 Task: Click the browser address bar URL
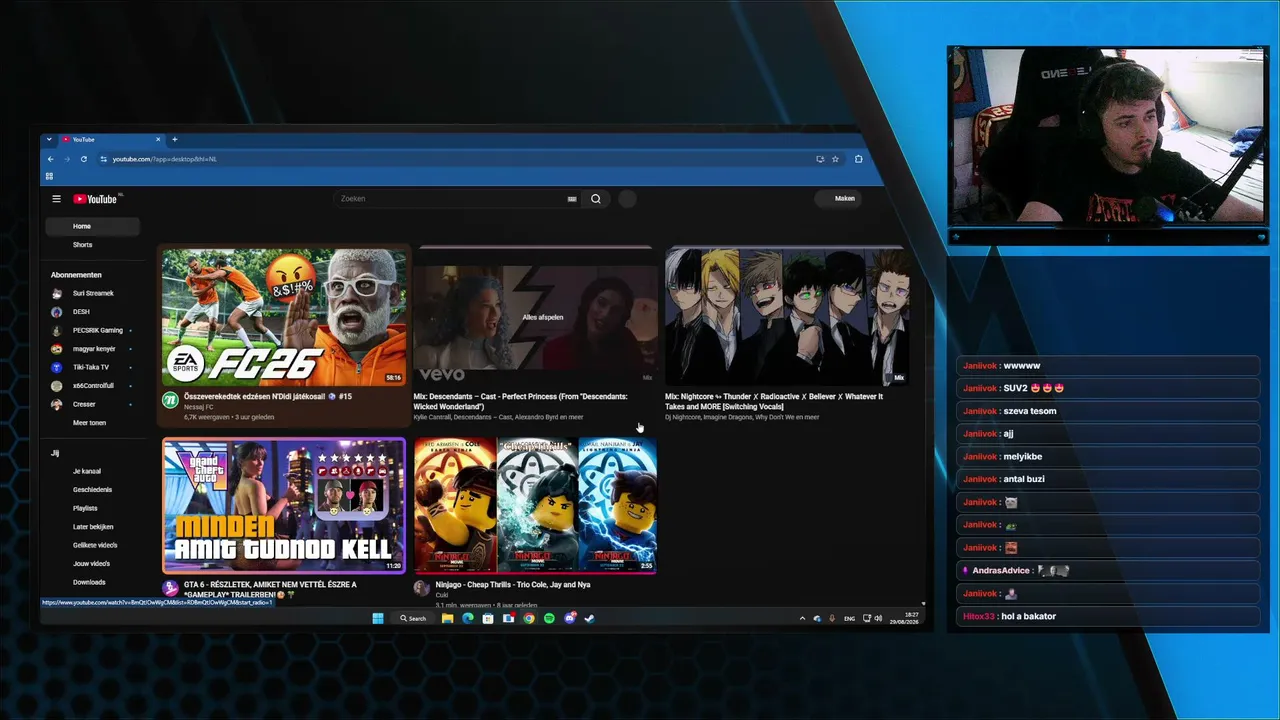164,159
